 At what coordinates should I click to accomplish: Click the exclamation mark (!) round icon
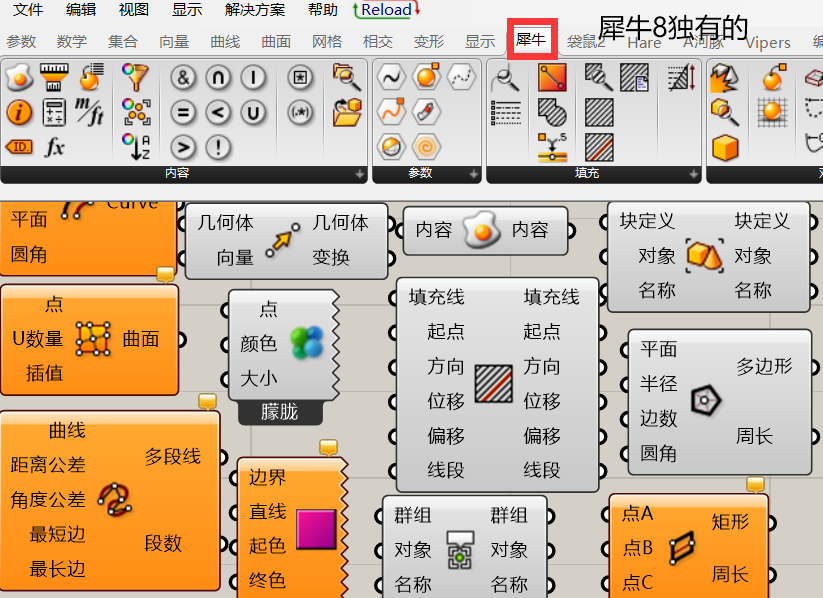pyautogui.click(x=218, y=148)
